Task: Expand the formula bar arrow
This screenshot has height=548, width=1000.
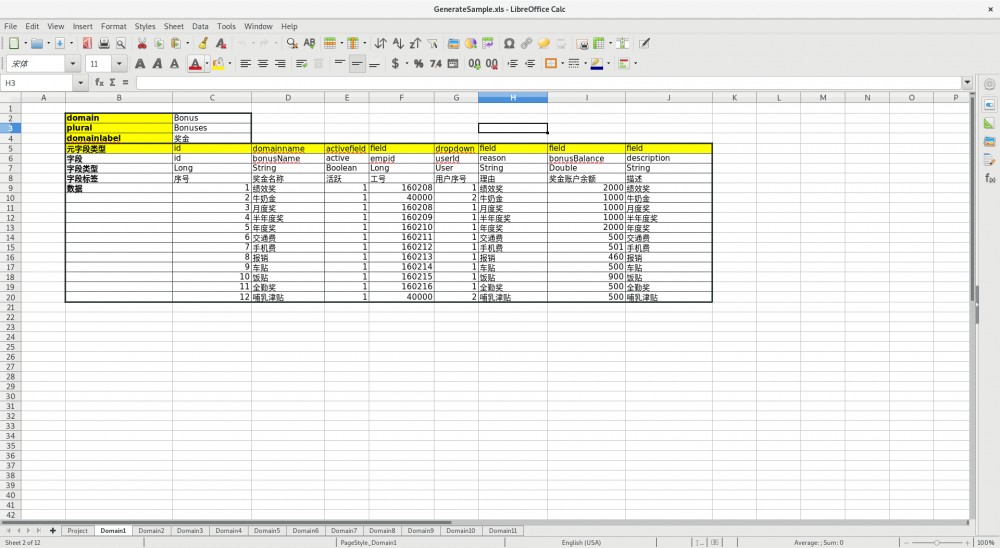Action: [x=967, y=82]
